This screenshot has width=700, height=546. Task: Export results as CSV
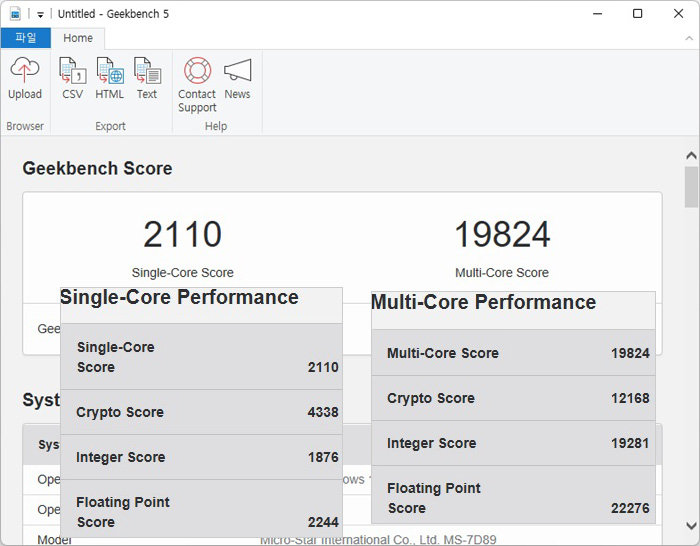tap(72, 79)
